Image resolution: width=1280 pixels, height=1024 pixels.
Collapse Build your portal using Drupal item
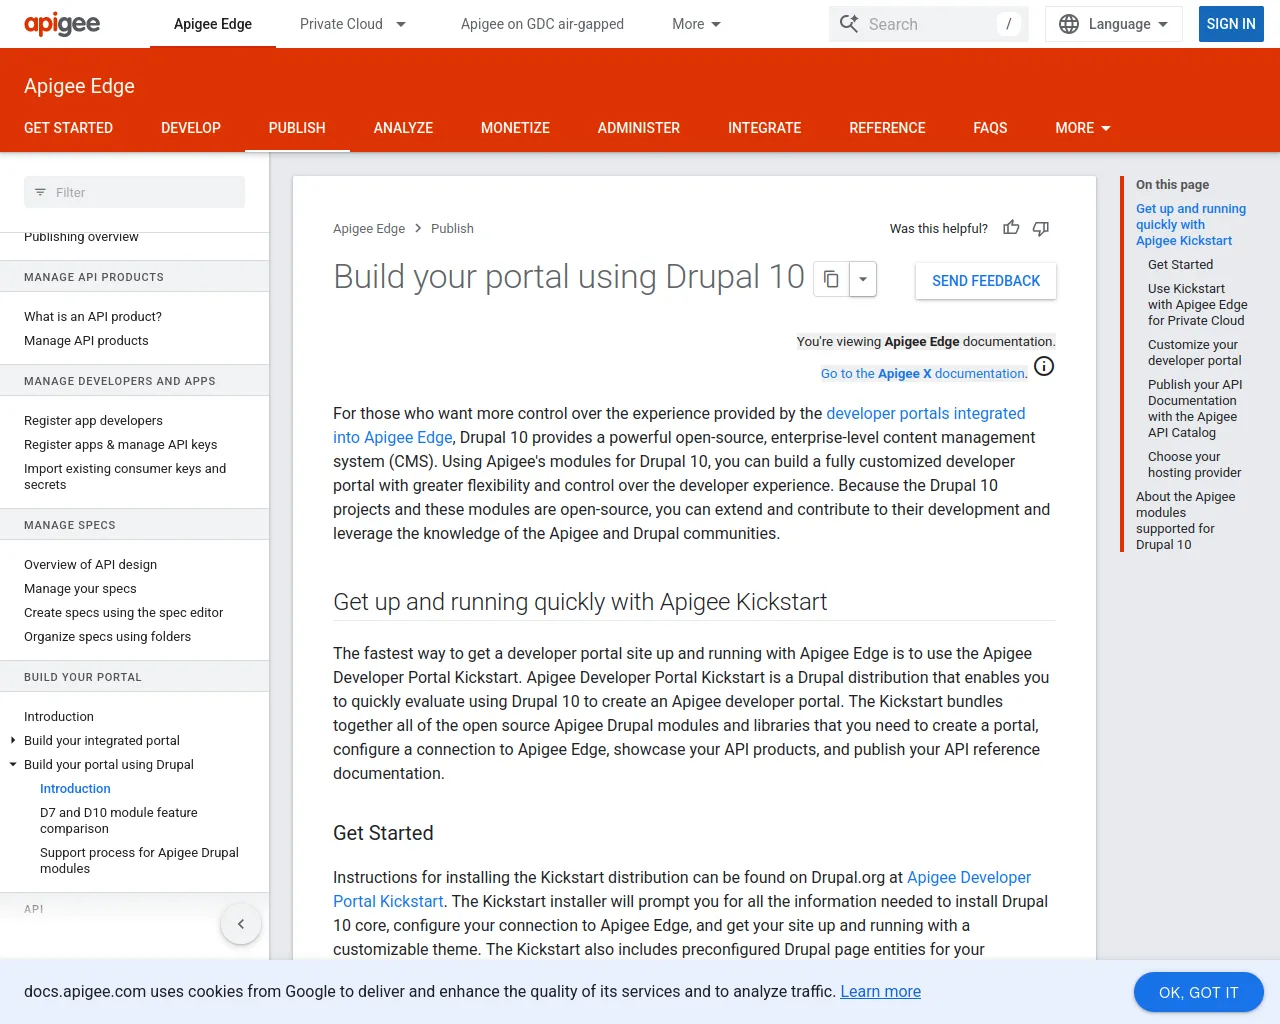[x=13, y=764]
